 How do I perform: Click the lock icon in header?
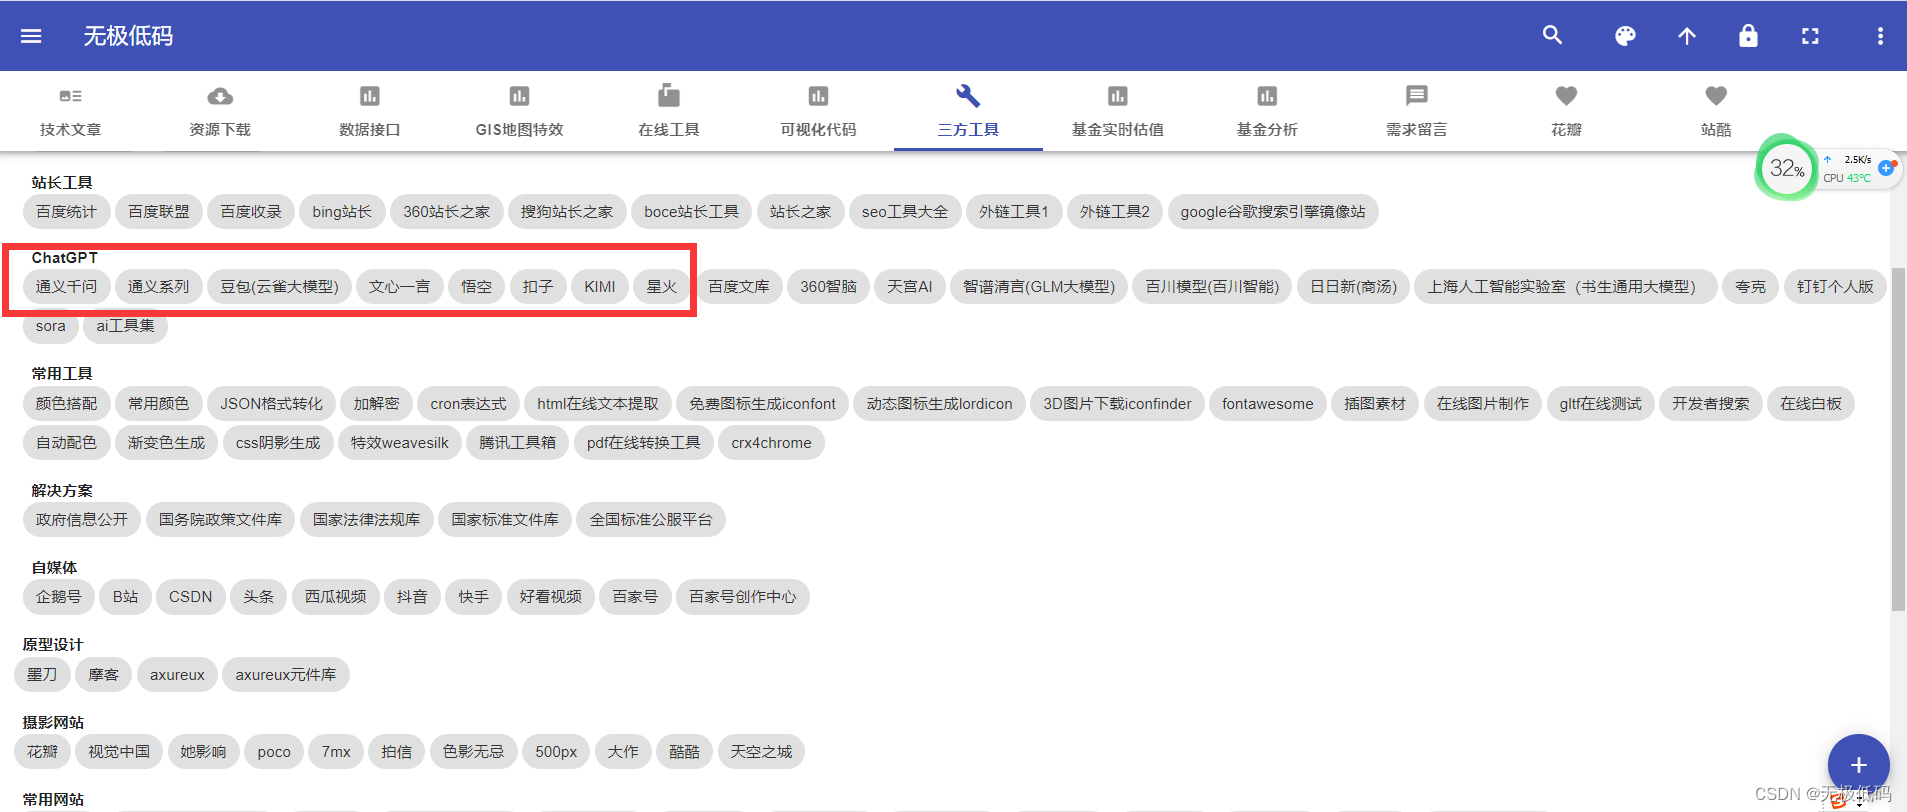(x=1748, y=36)
